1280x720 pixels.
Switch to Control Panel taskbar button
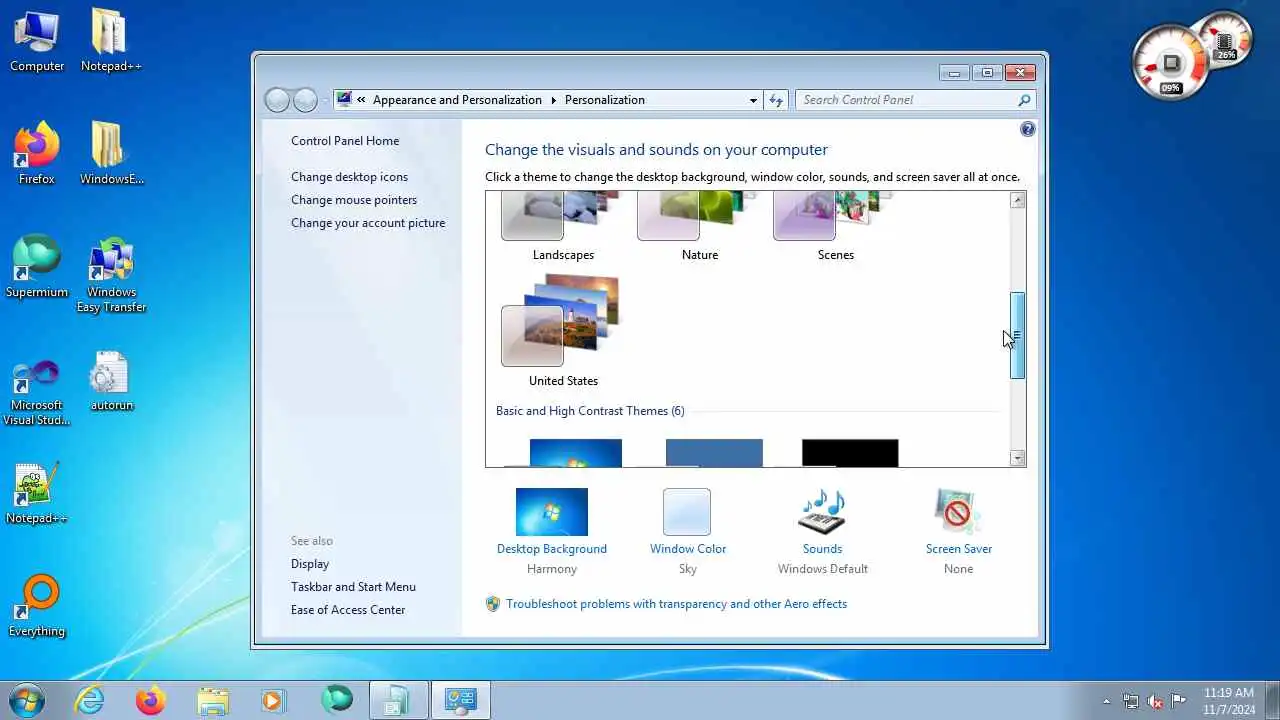click(x=460, y=700)
